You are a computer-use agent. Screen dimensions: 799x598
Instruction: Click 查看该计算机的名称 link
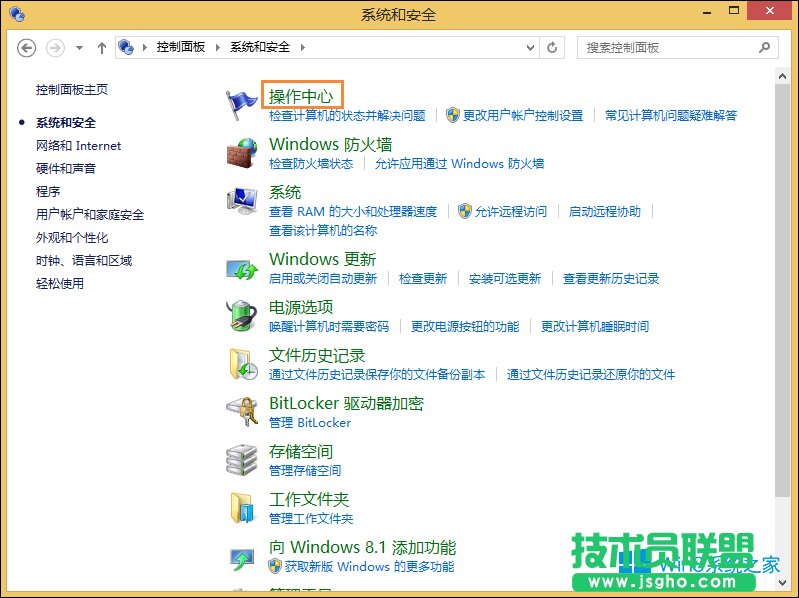(x=323, y=231)
